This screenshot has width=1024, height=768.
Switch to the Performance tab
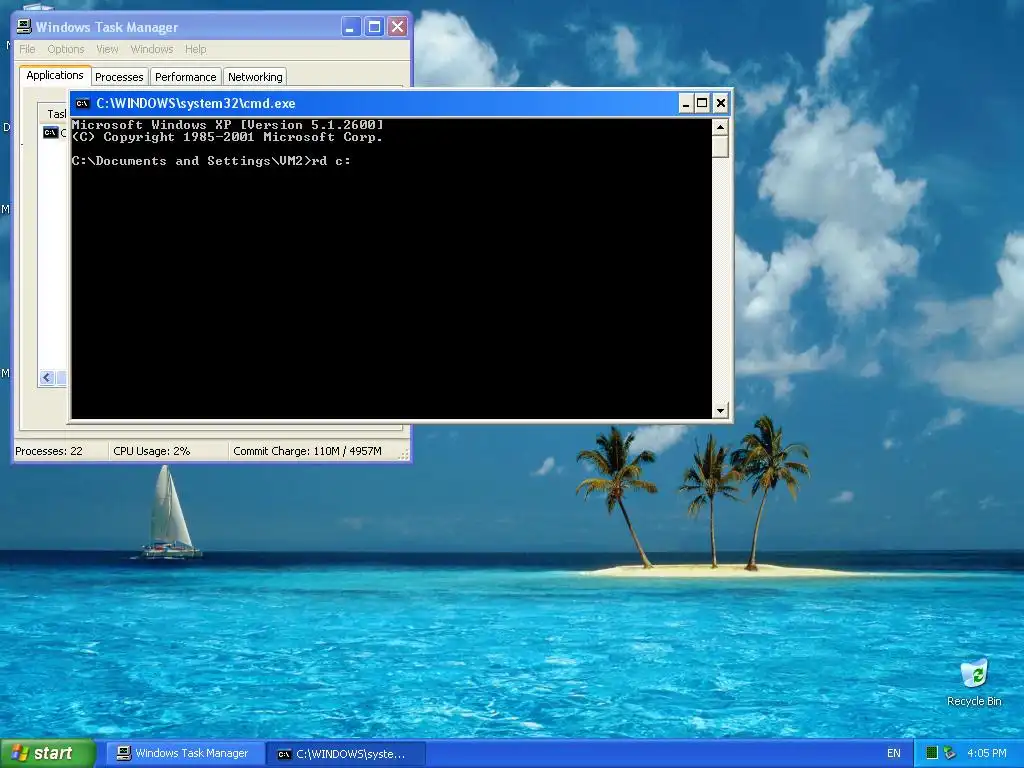point(185,77)
